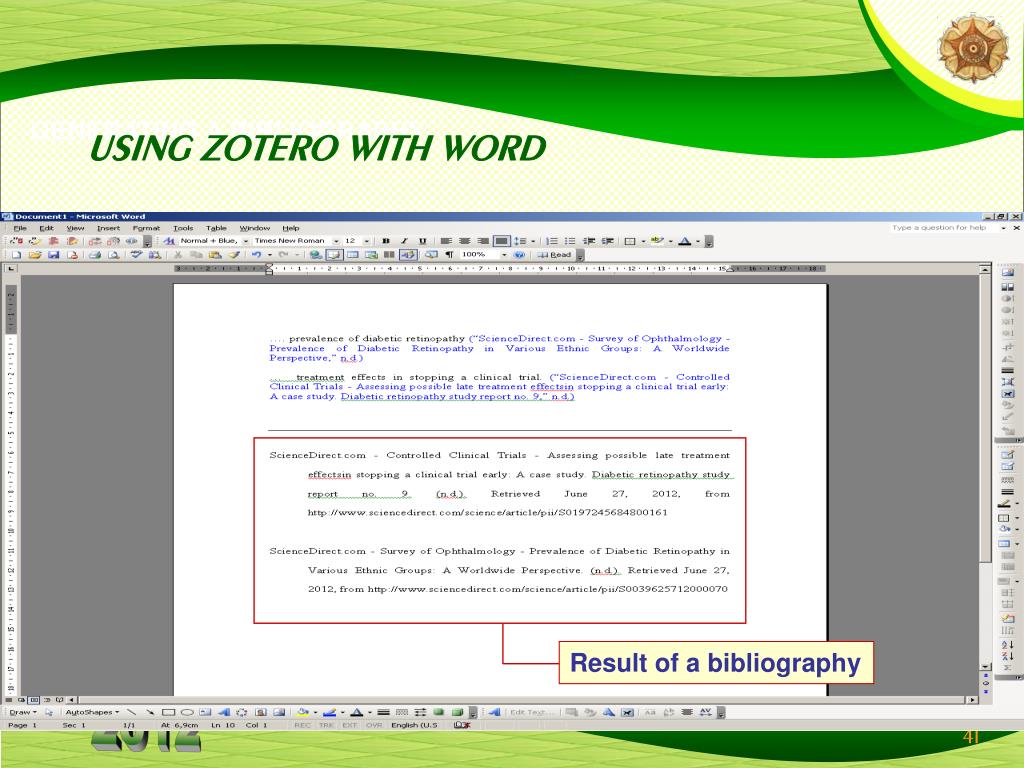Align text left using the toolbar icon

(x=445, y=241)
